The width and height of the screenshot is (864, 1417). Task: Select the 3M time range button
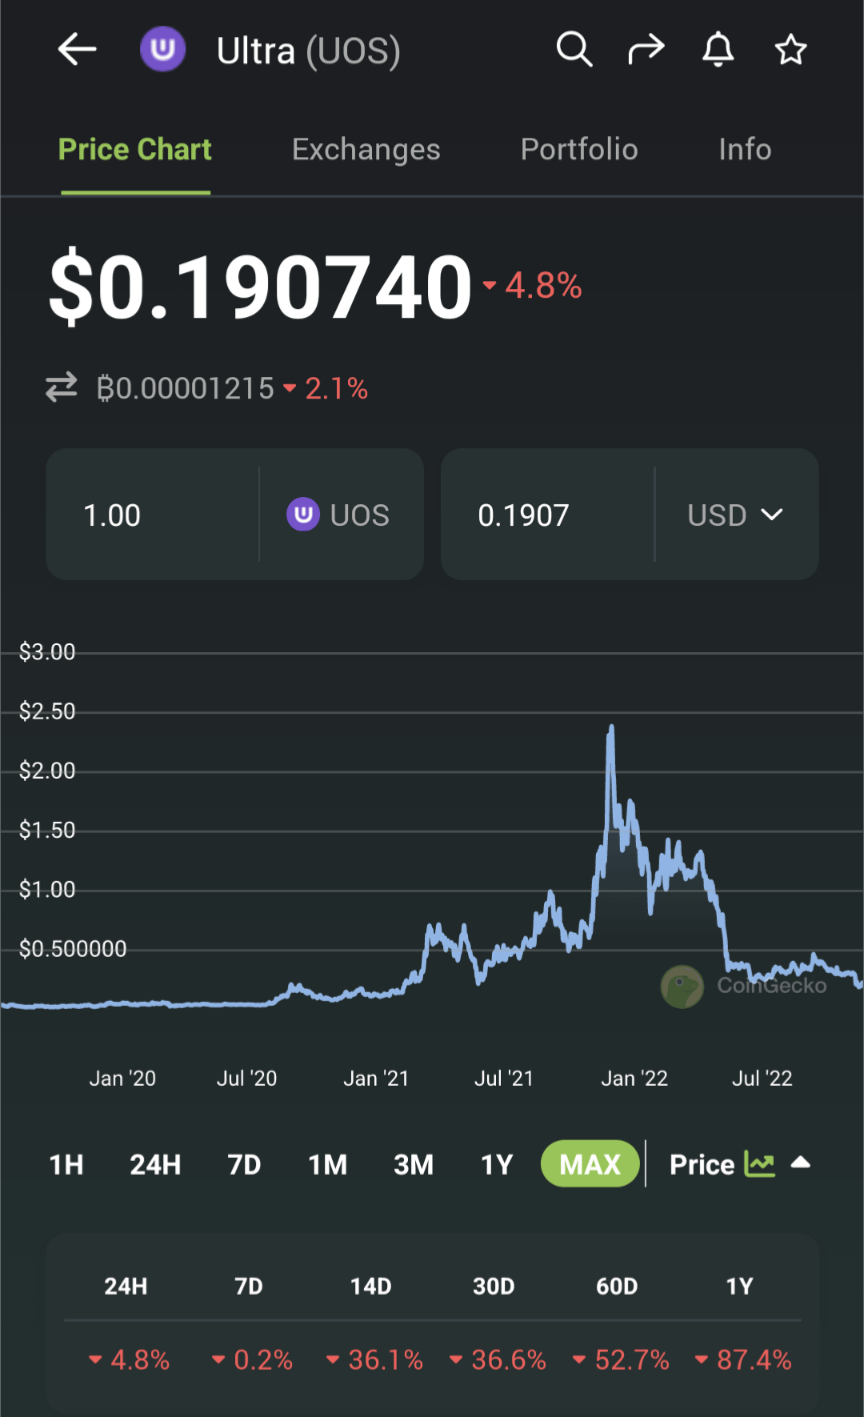tap(413, 1164)
